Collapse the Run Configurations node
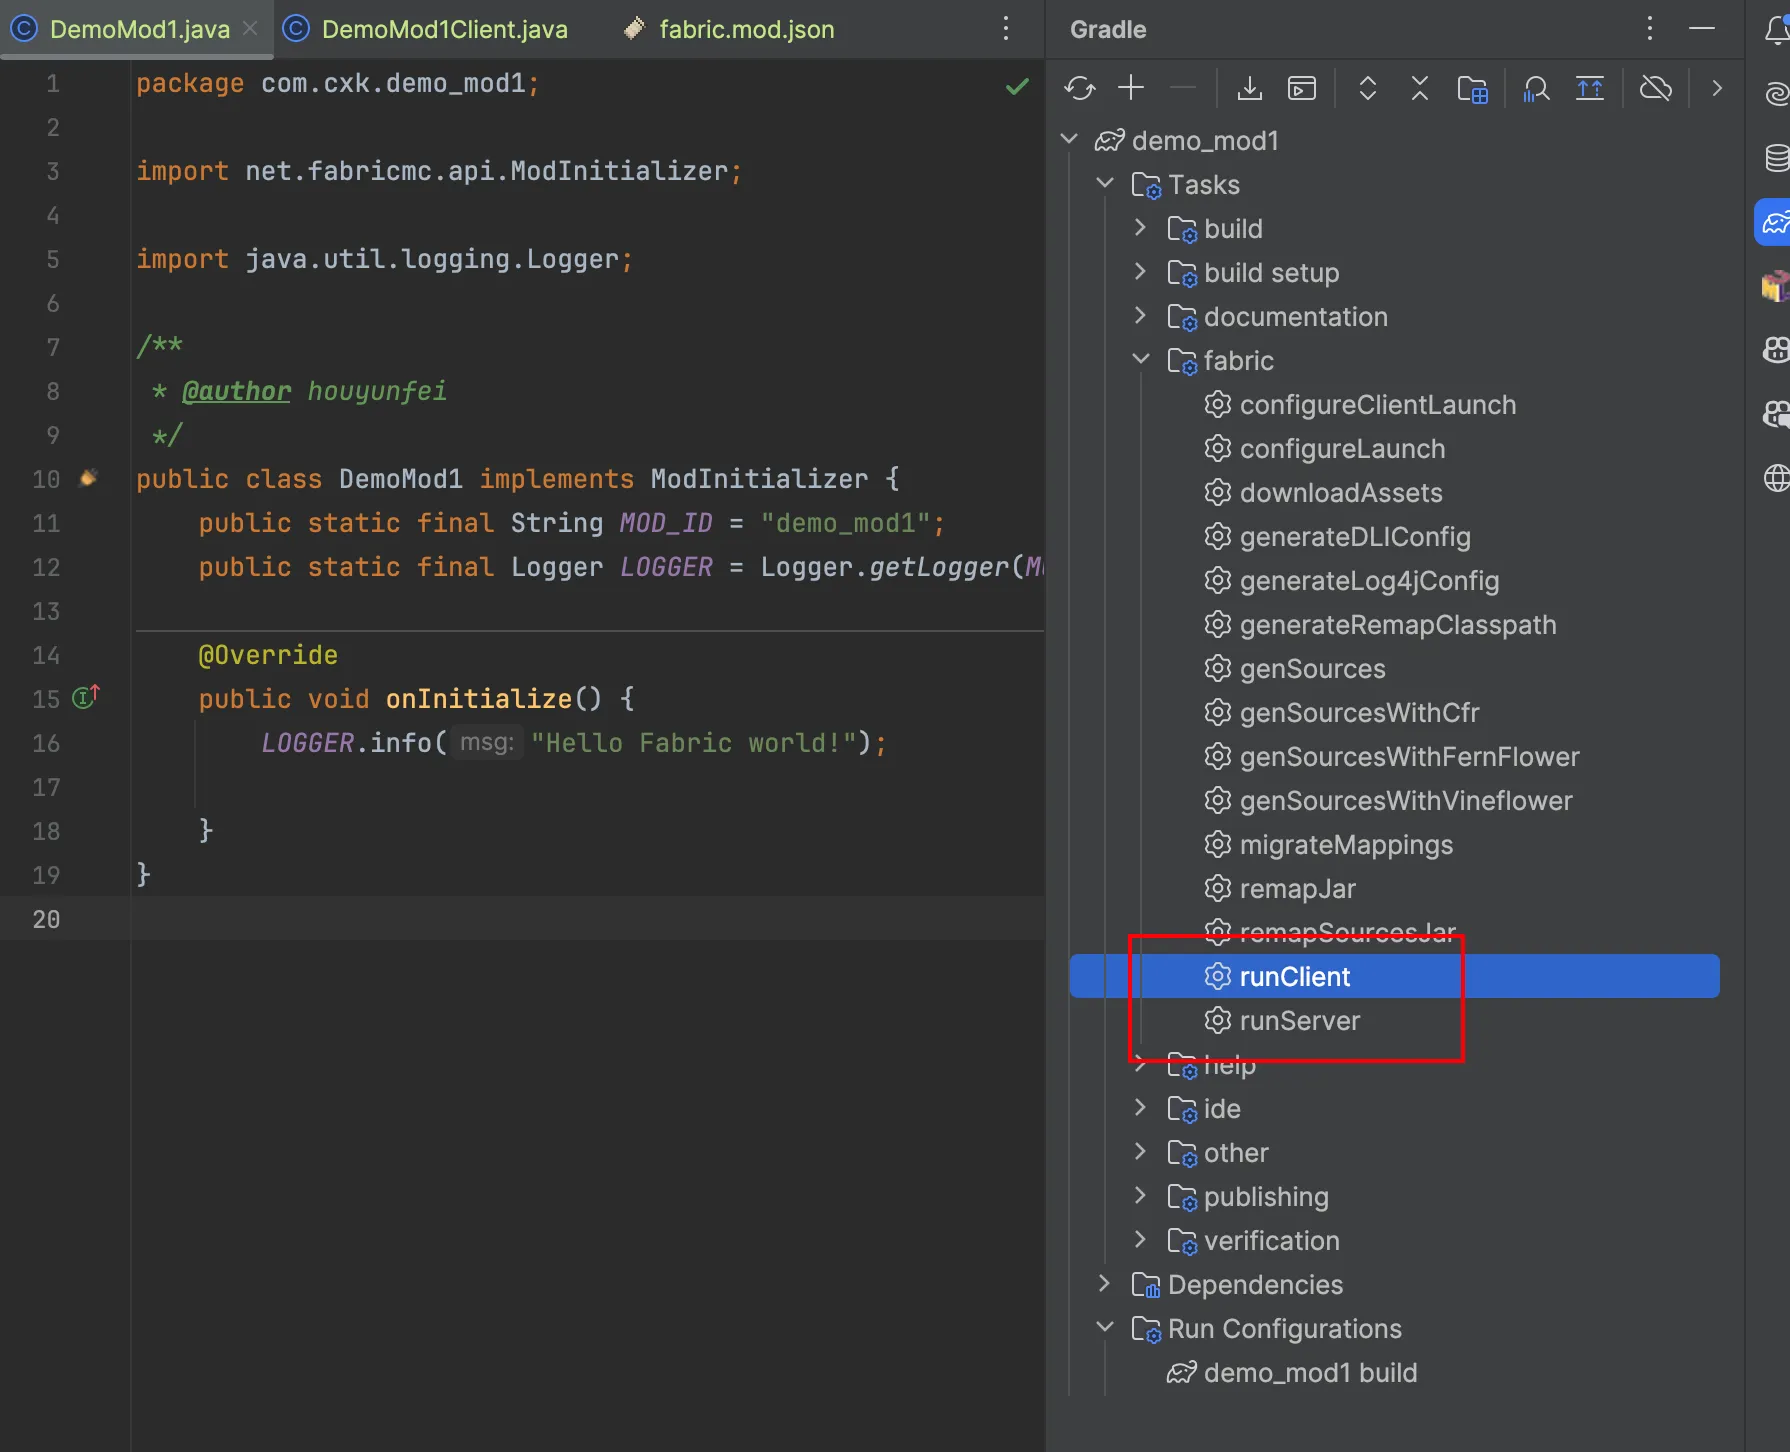Screen dimensions: 1790x1452 point(1105,1327)
